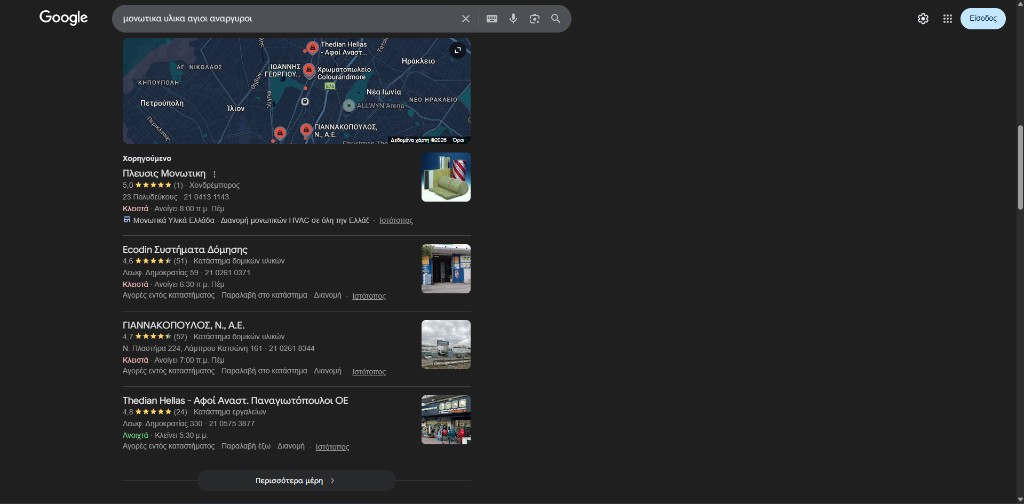Select the ALL'WYN Arena map marker

[349, 105]
